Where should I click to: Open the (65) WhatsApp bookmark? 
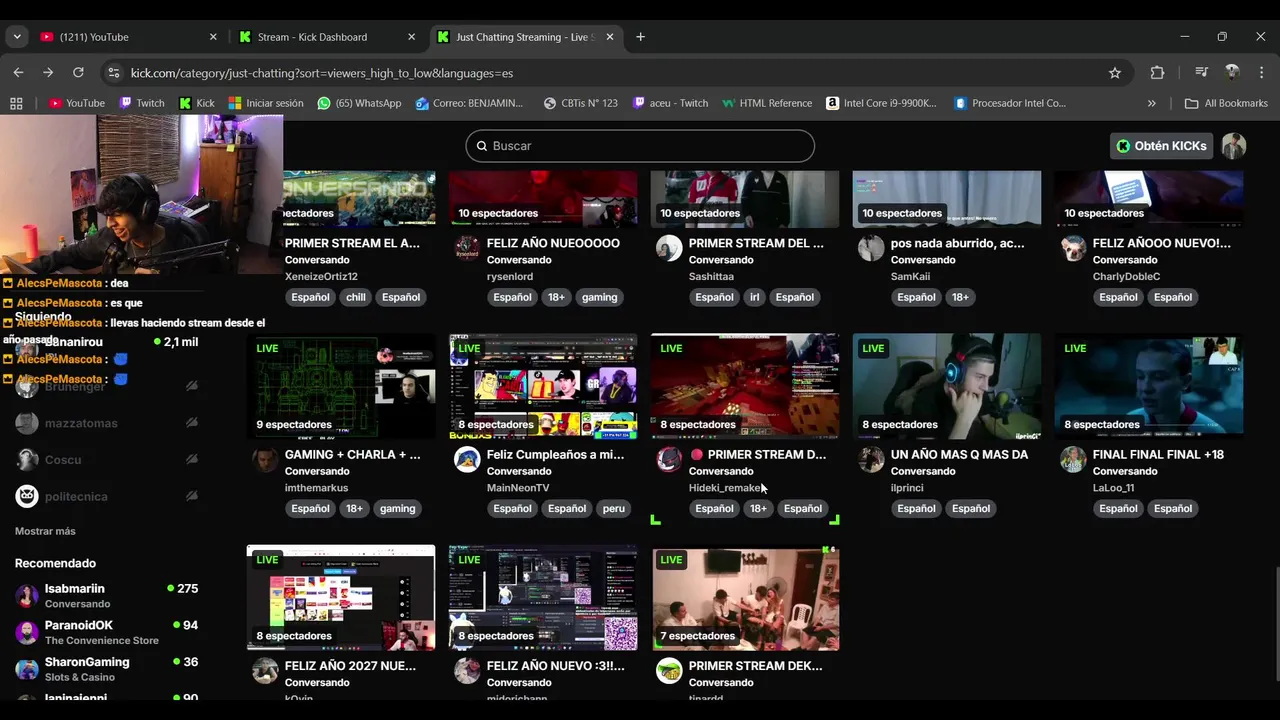click(359, 103)
